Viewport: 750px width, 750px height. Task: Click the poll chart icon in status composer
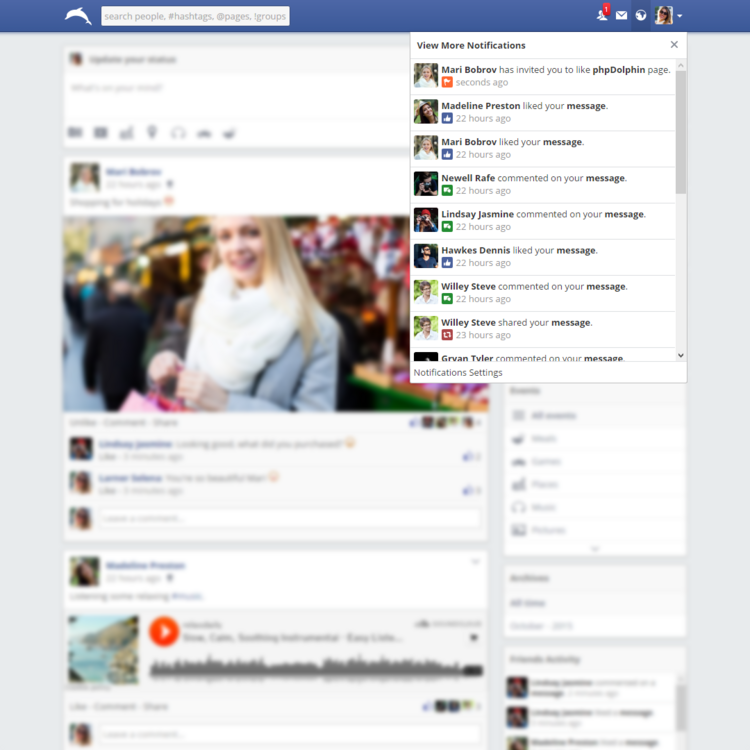tap(126, 132)
